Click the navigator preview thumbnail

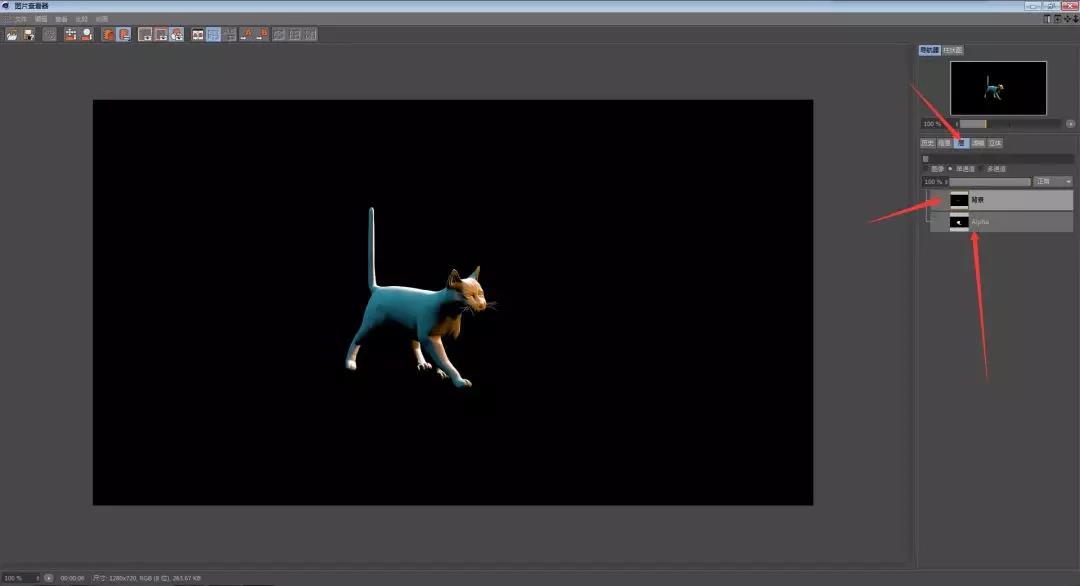coord(998,88)
